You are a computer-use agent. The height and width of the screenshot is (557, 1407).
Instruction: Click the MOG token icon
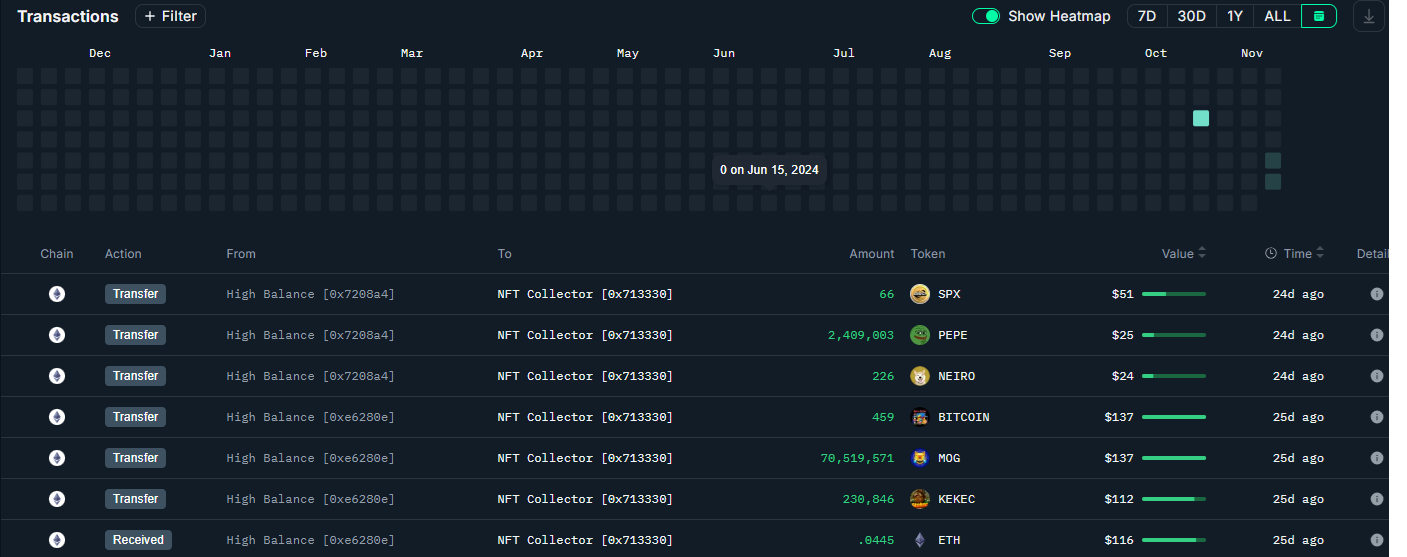click(920, 458)
